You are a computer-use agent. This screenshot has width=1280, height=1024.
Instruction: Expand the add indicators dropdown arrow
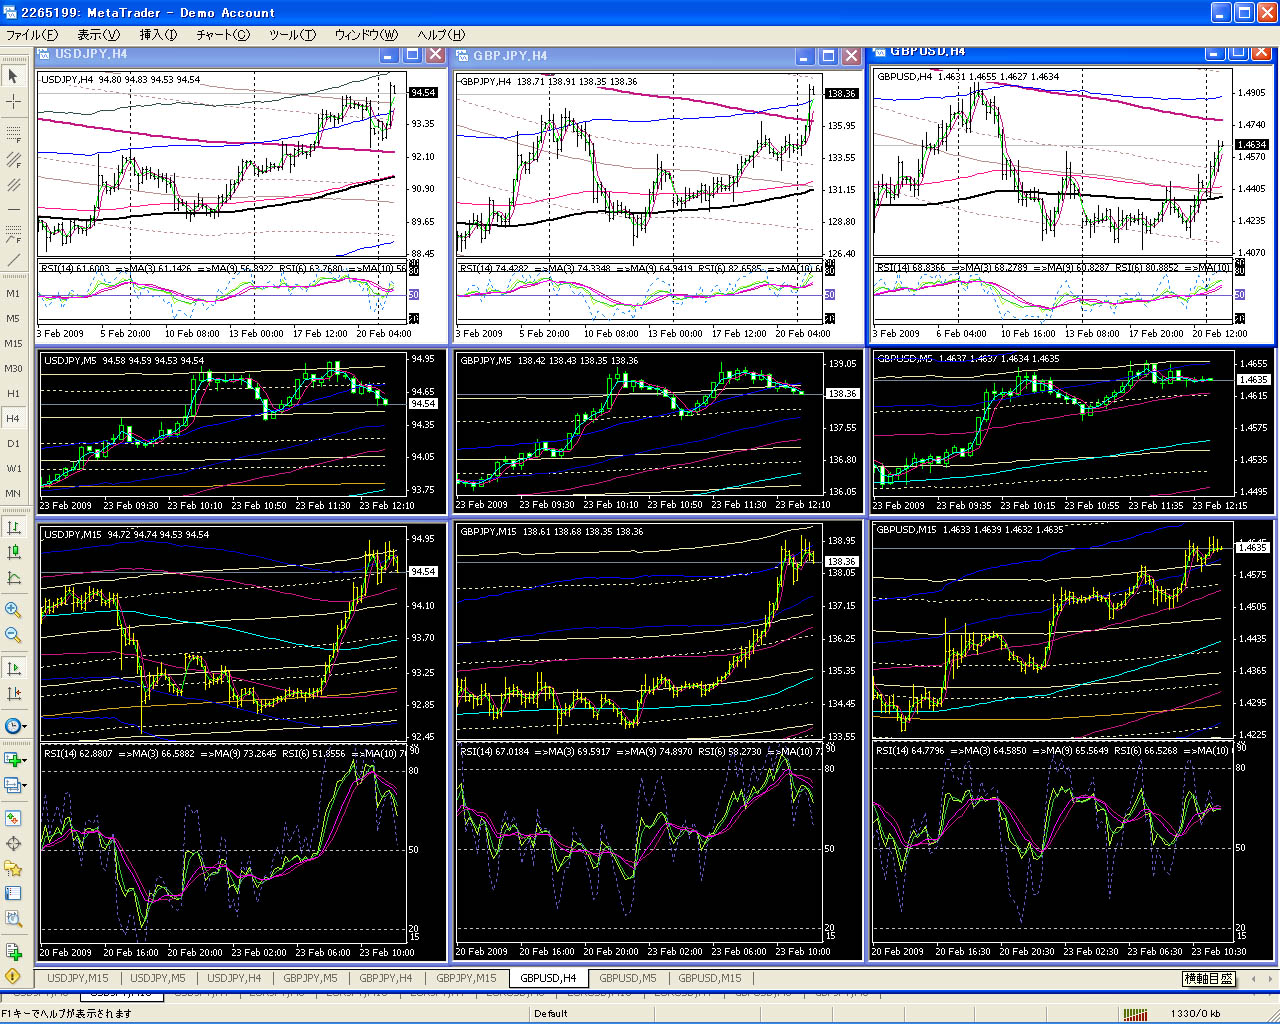pyautogui.click(x=24, y=760)
